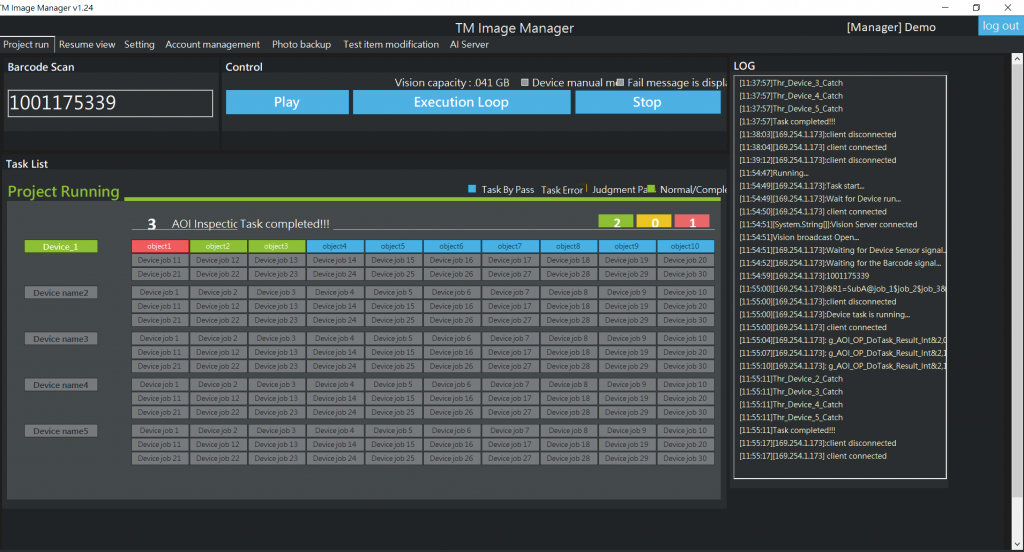Select the Device name3 label
Image resolution: width=1024 pixels, height=552 pixels.
(x=60, y=339)
